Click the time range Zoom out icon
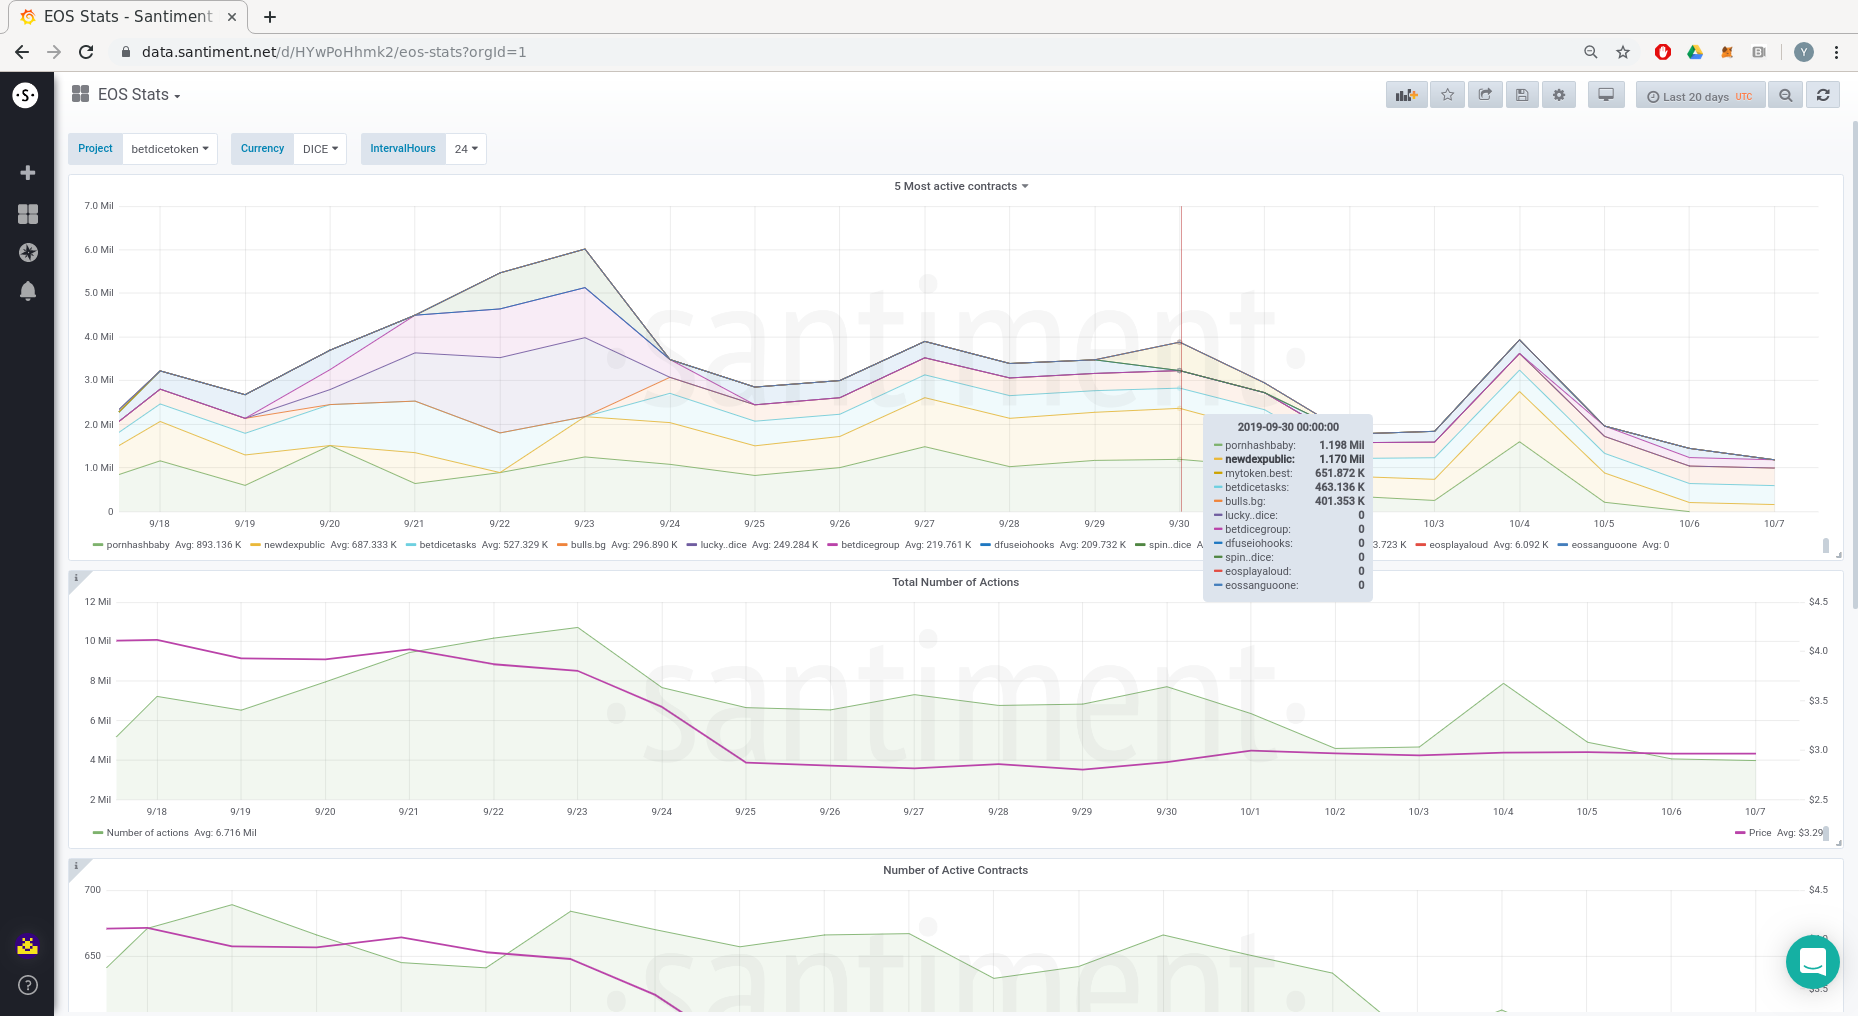The width and height of the screenshot is (1858, 1016). click(1785, 95)
